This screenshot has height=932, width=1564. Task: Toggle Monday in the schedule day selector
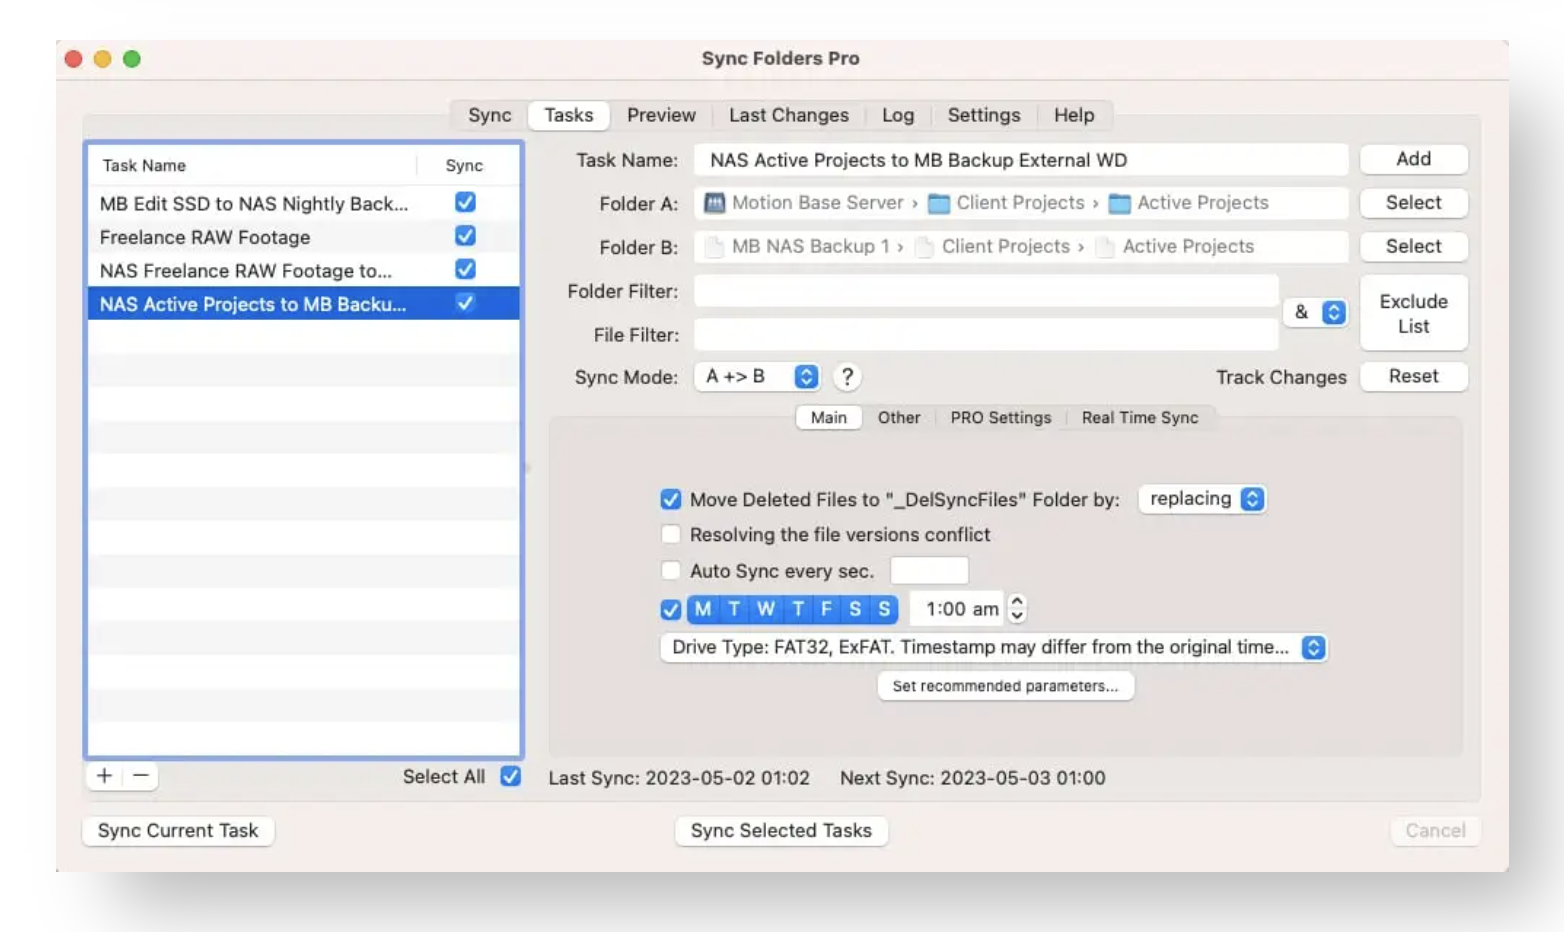pos(703,609)
